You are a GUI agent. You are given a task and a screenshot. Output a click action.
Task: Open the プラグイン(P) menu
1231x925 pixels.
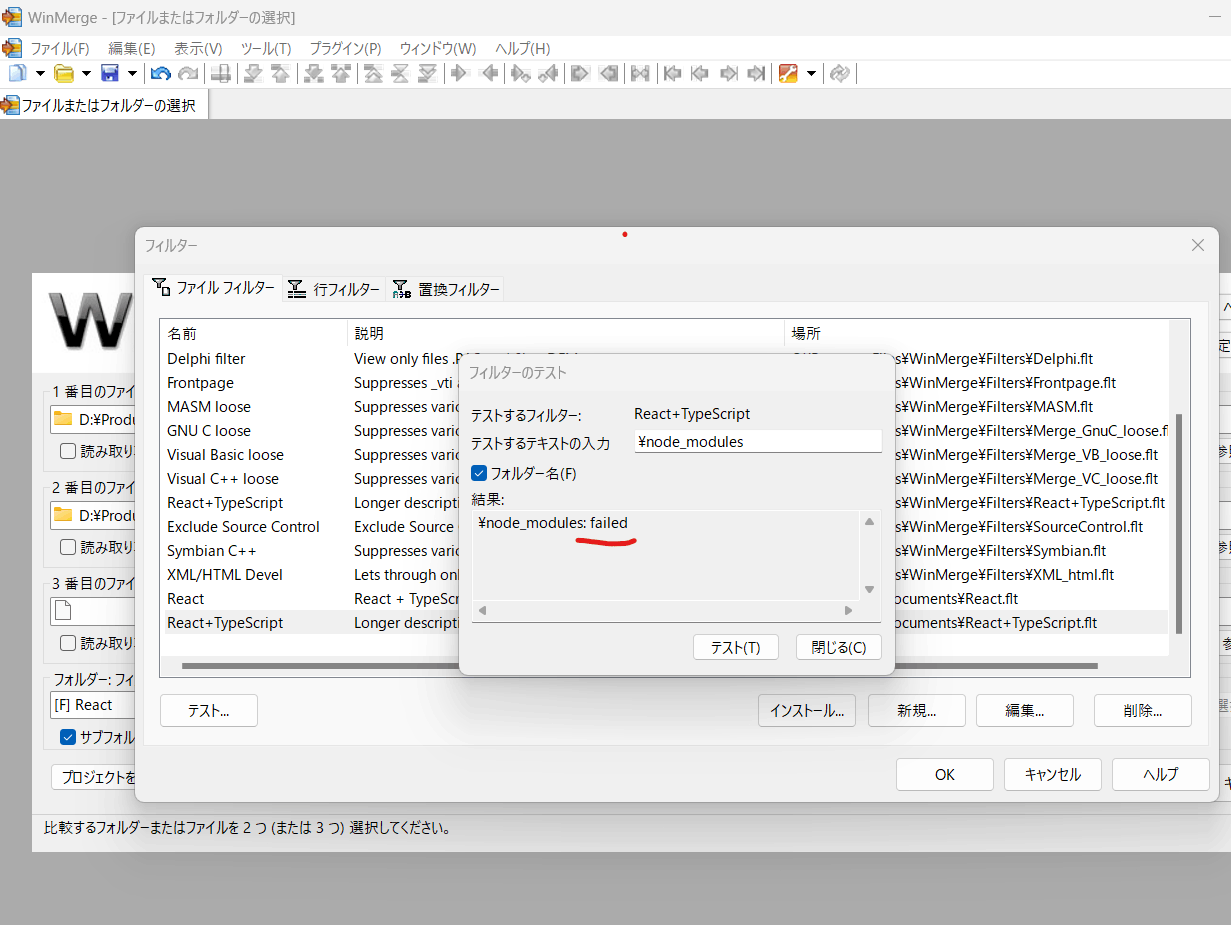(x=345, y=48)
